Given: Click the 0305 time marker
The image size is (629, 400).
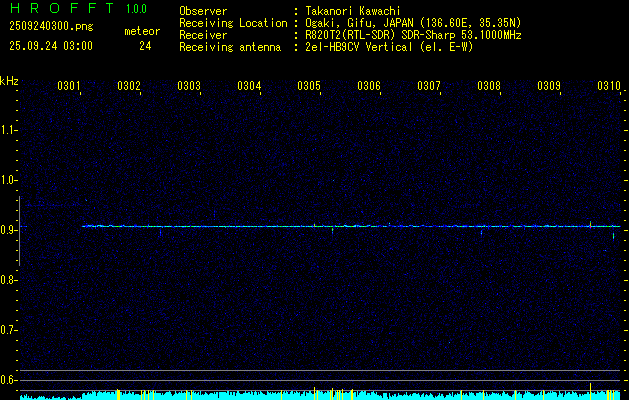Looking at the screenshot, I should point(309,86).
